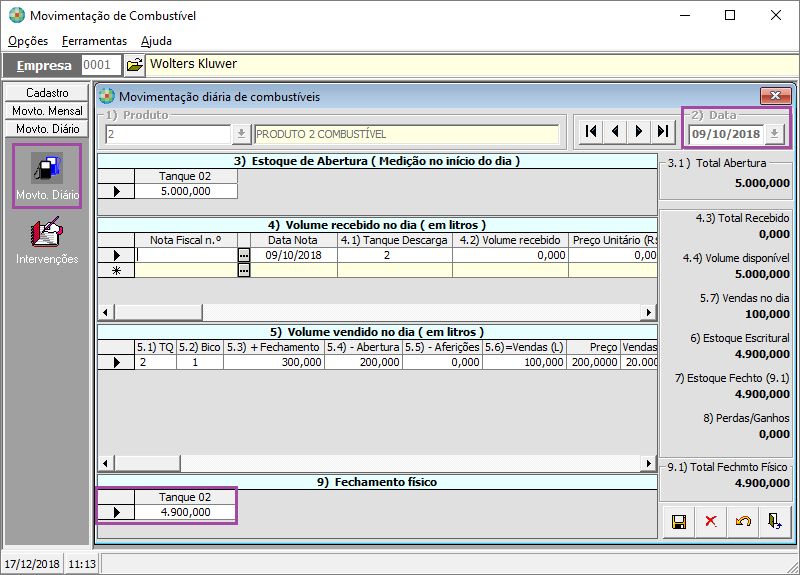Click the Abertura cell 200,000
800x575 pixels.
point(363,362)
